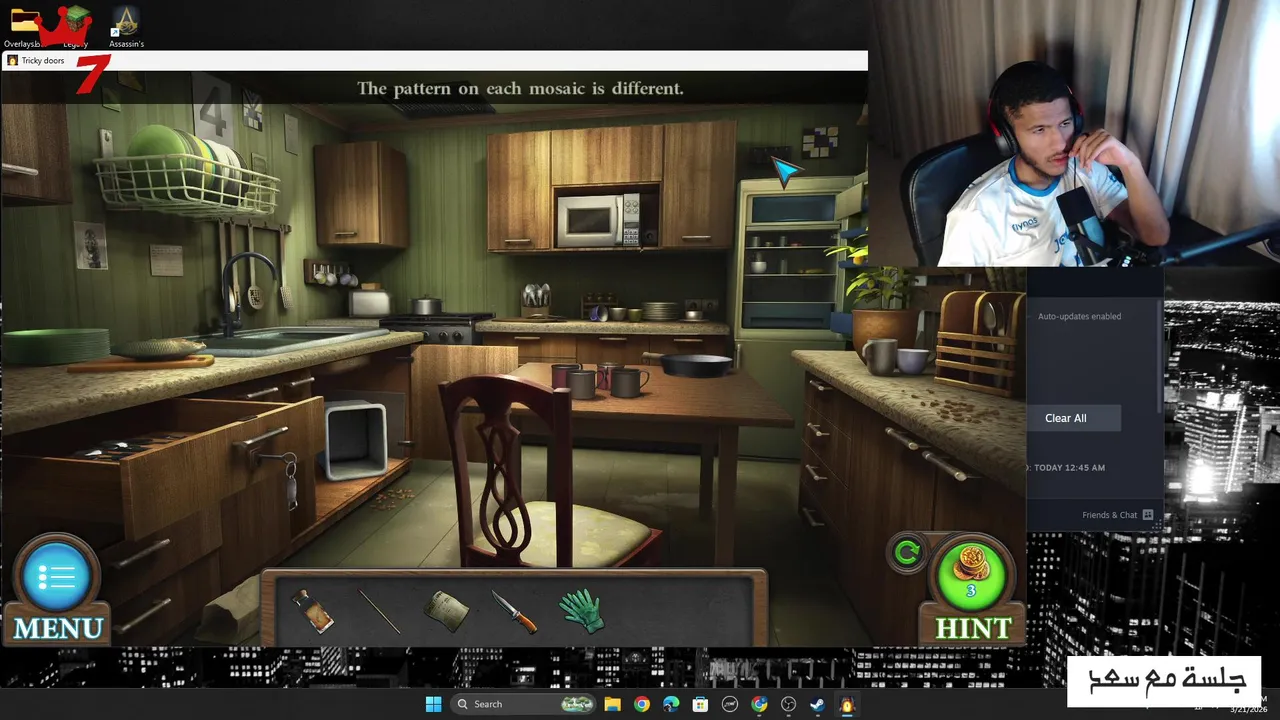This screenshot has width=1280, height=720.
Task: Examine the mosaic tiles above the fridge
Action: point(820,142)
